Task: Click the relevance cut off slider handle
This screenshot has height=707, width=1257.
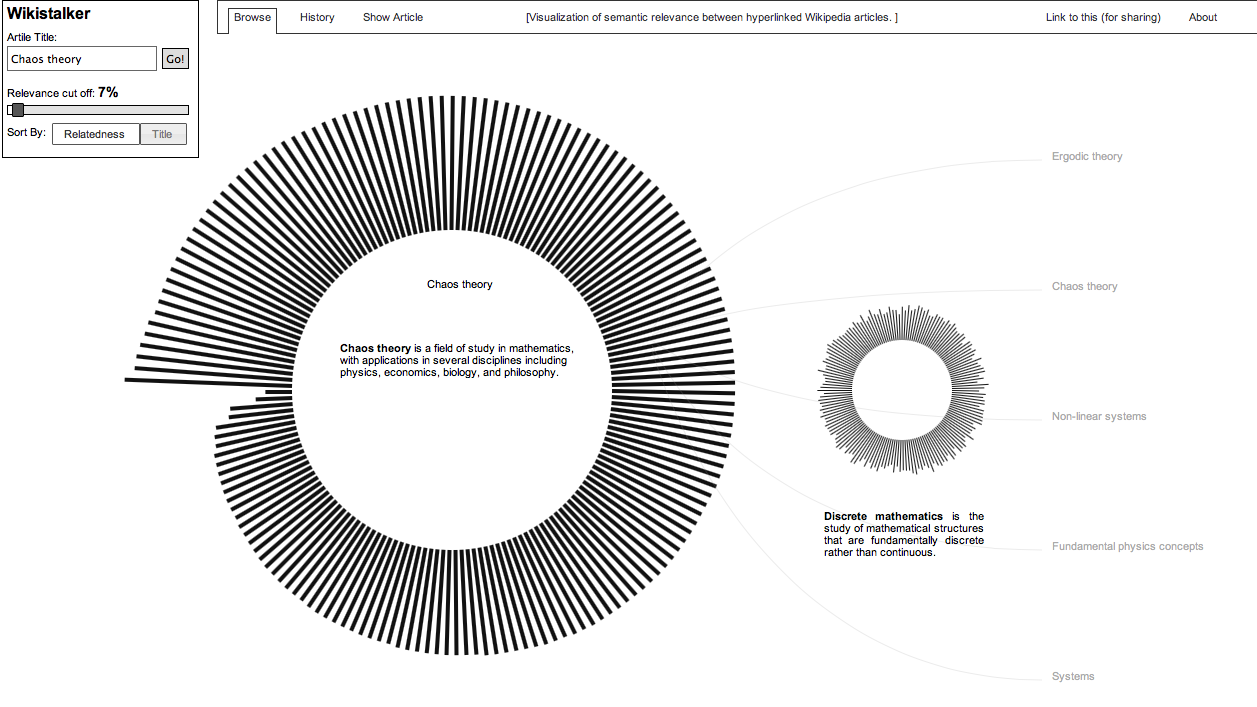Action: pyautogui.click(x=17, y=110)
